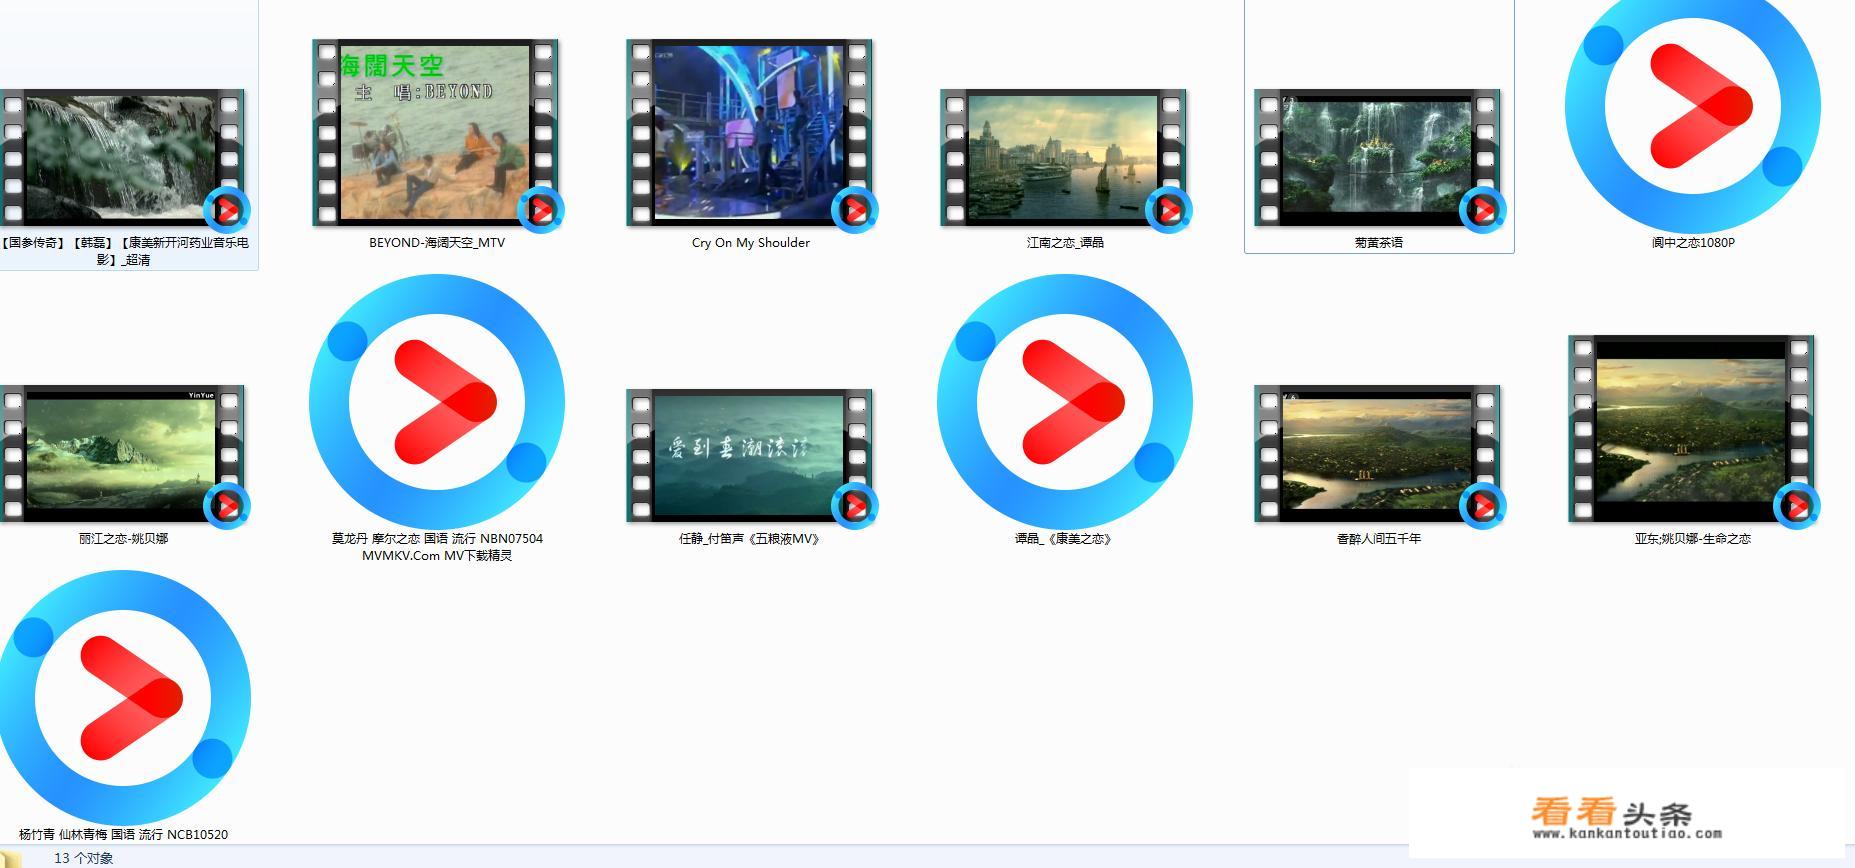This screenshot has height=868, width=1855.
Task: Click the file name 【国参传奇】【韩磊】 _超清
Action: coord(124,251)
